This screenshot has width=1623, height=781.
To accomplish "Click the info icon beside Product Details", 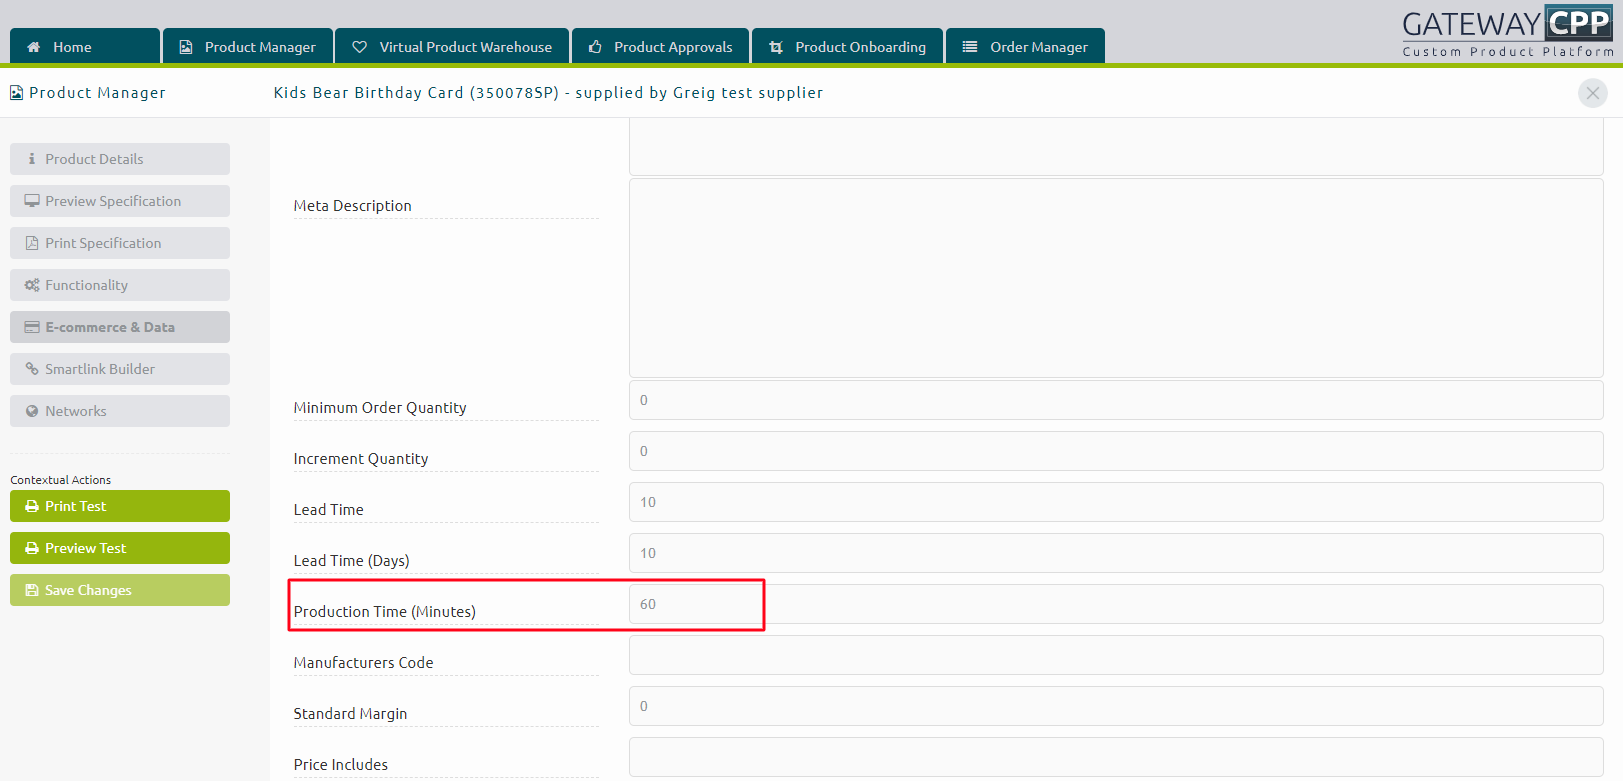I will pyautogui.click(x=32, y=159).
